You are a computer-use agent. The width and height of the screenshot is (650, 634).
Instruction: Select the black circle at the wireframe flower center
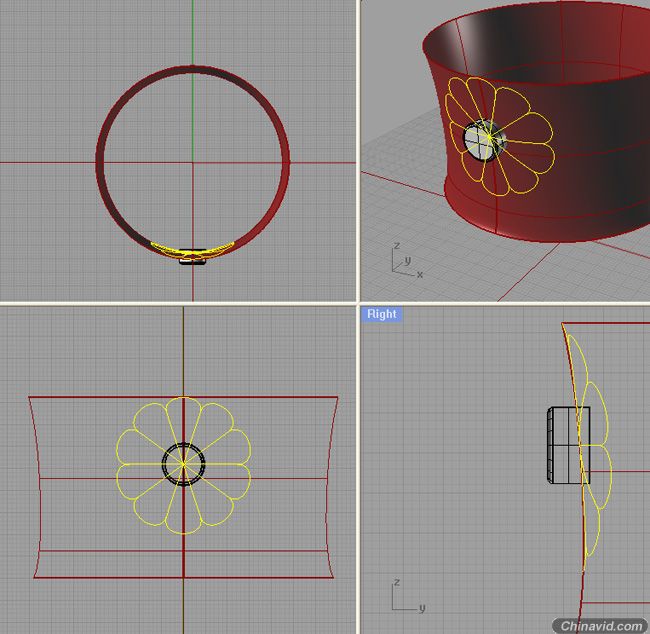(x=183, y=464)
